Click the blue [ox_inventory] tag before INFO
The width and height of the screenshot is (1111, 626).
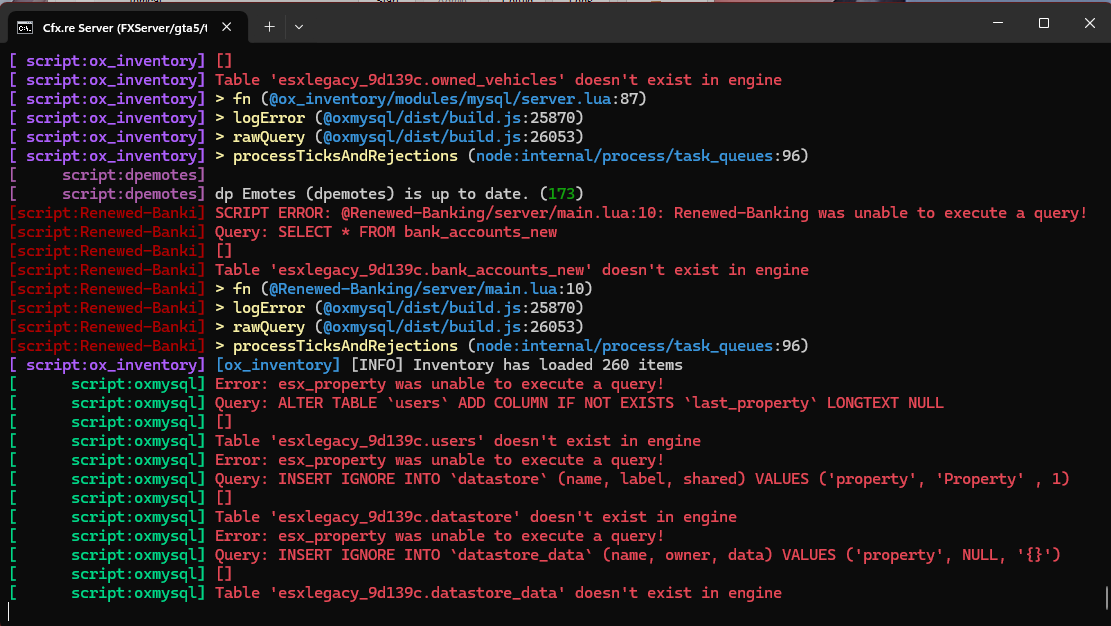(x=278, y=364)
